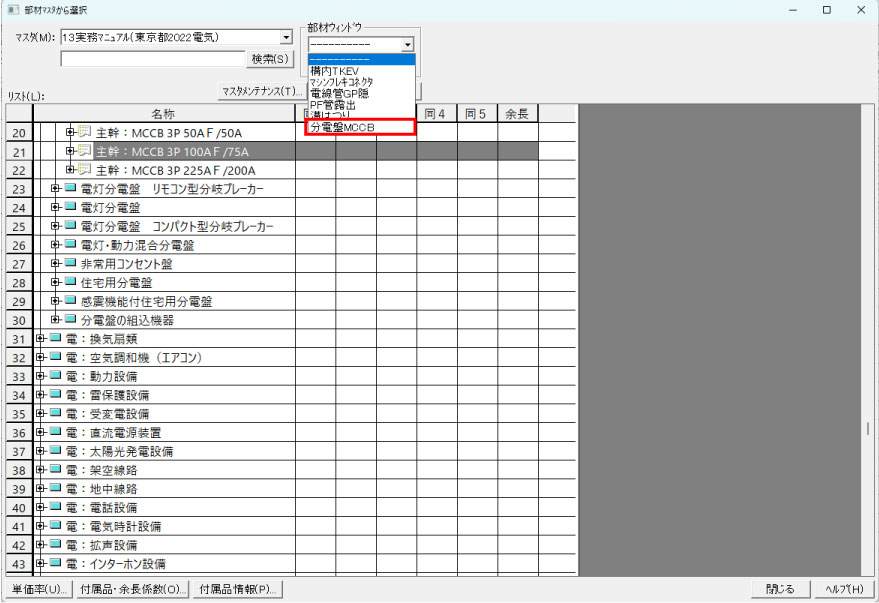Screen dimensions: 879x603
Task: Open マスタメンテナンス(T)... button
Action: (x=260, y=91)
